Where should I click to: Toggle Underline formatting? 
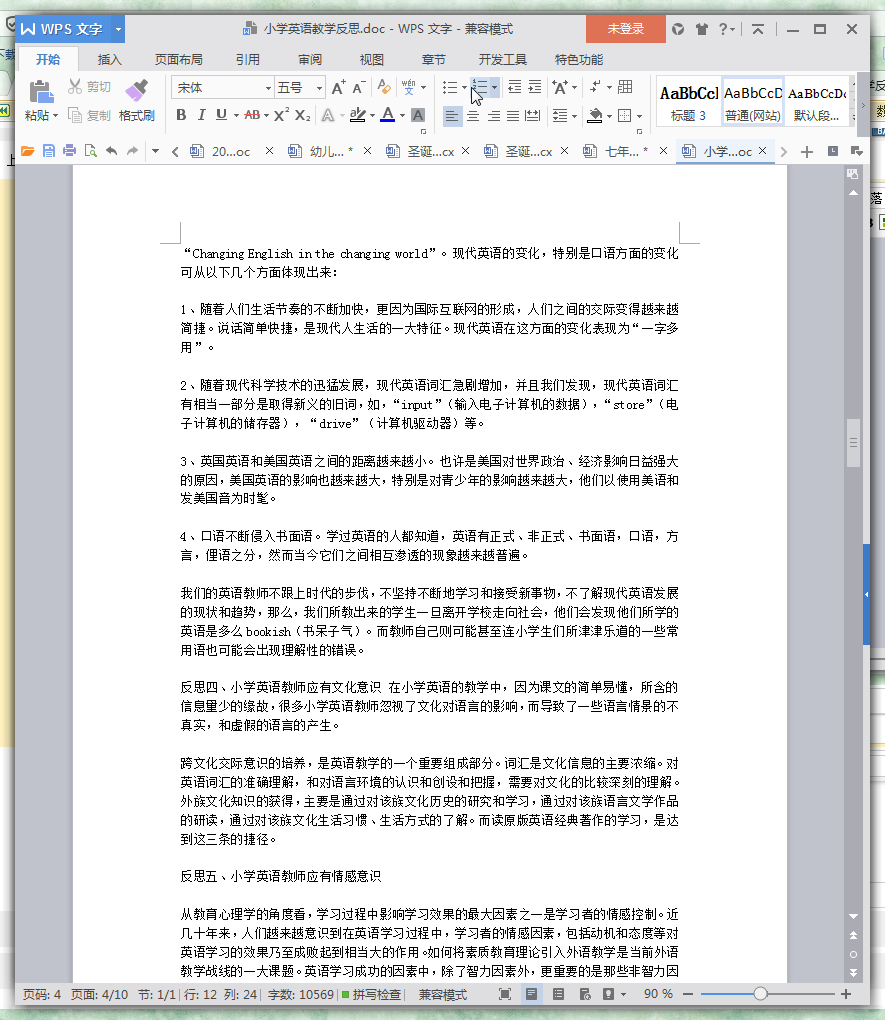(221, 115)
